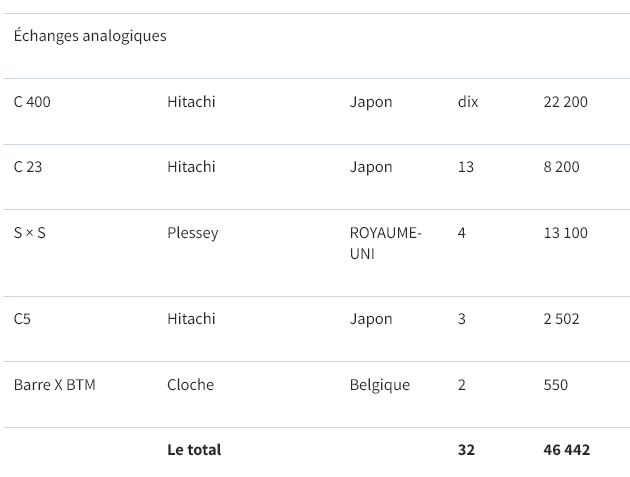
Task: Click Hitachi in the C 400 row
Action: click(191, 102)
